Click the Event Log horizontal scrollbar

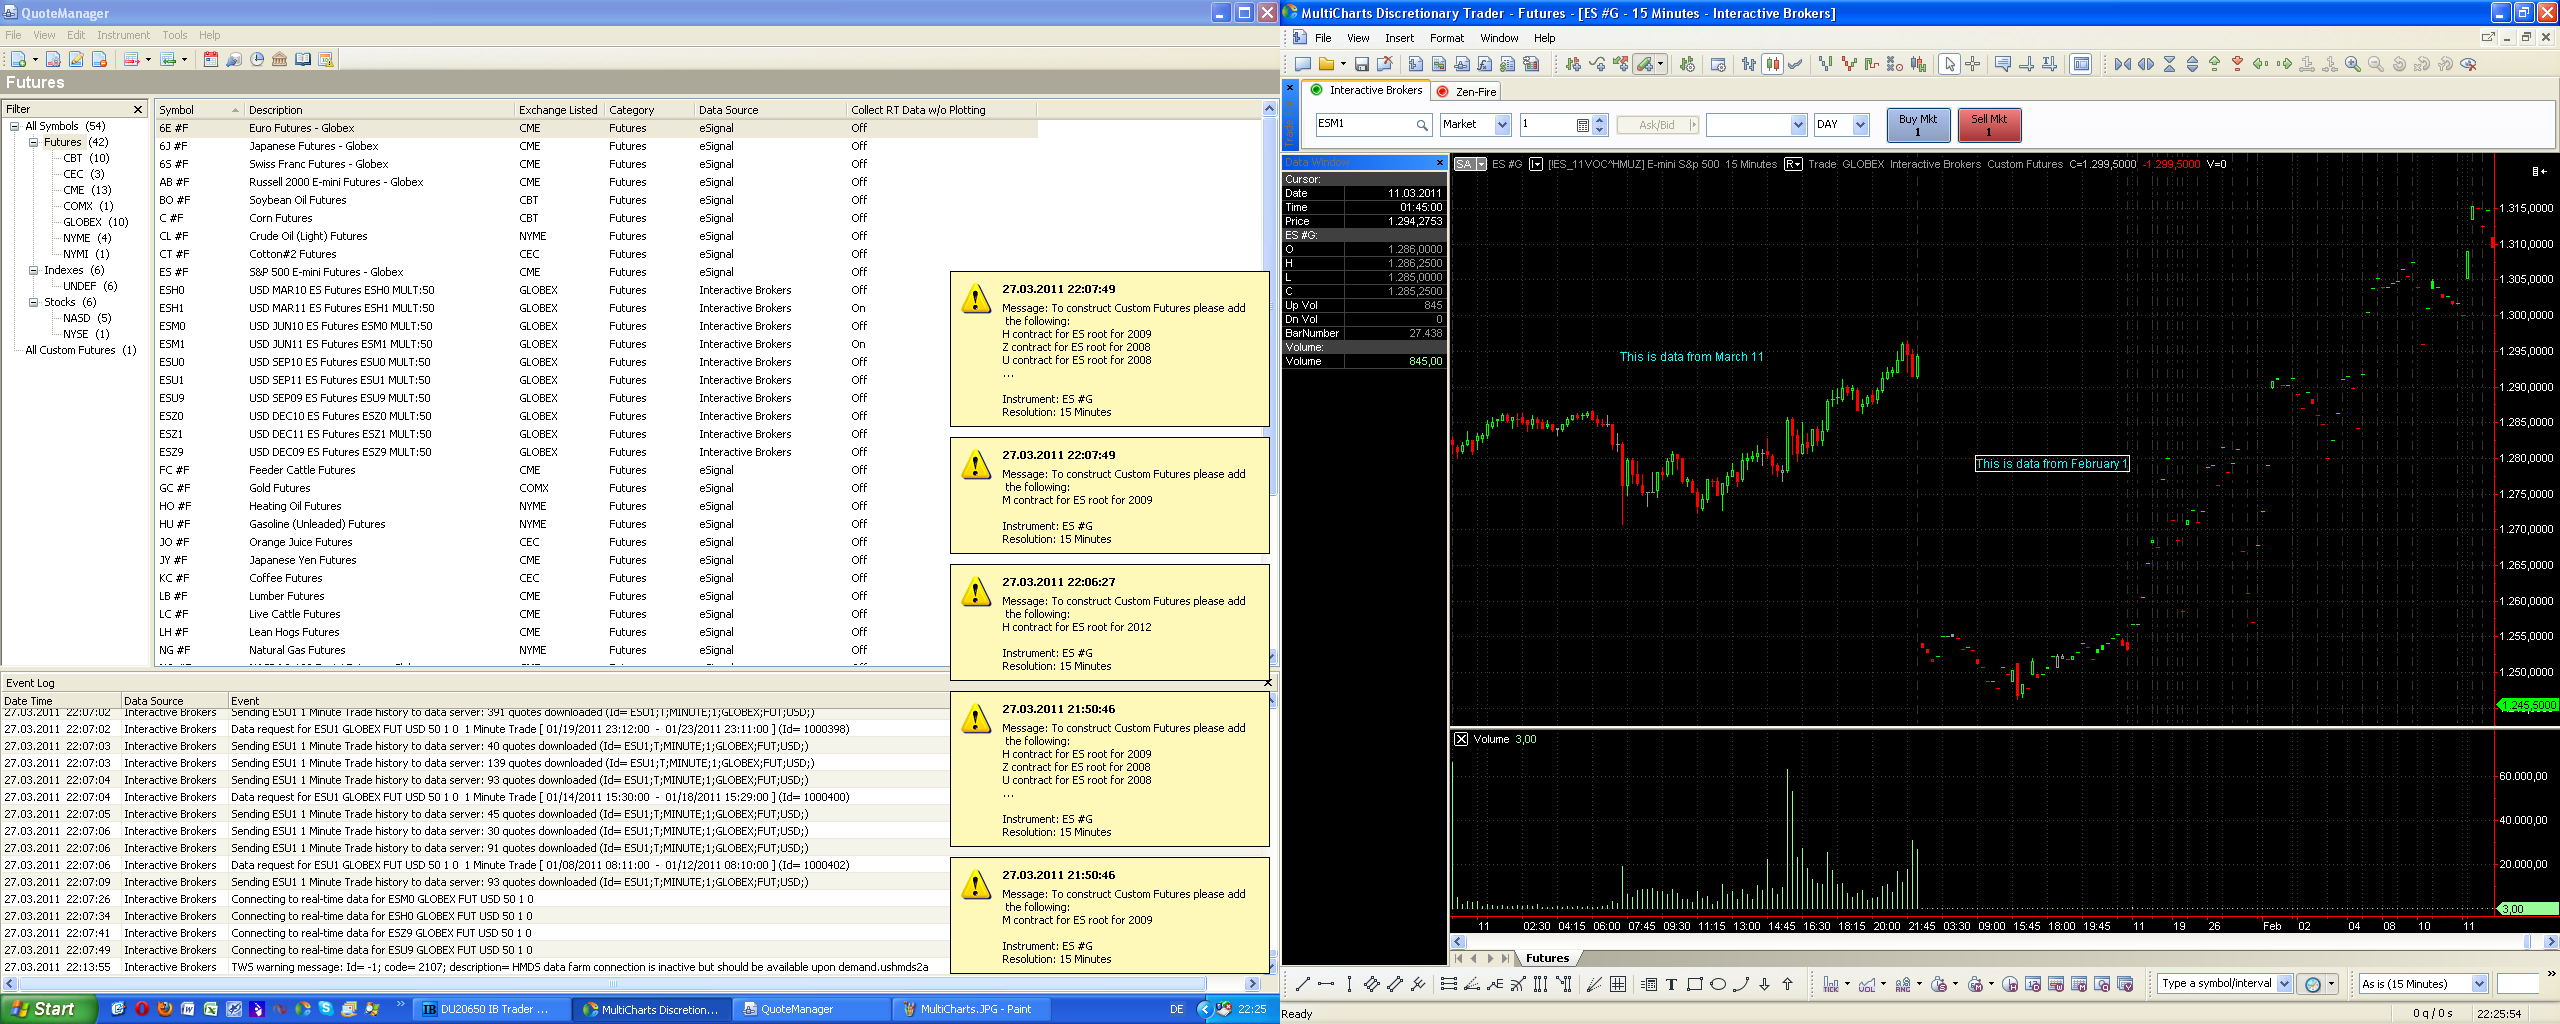630,984
